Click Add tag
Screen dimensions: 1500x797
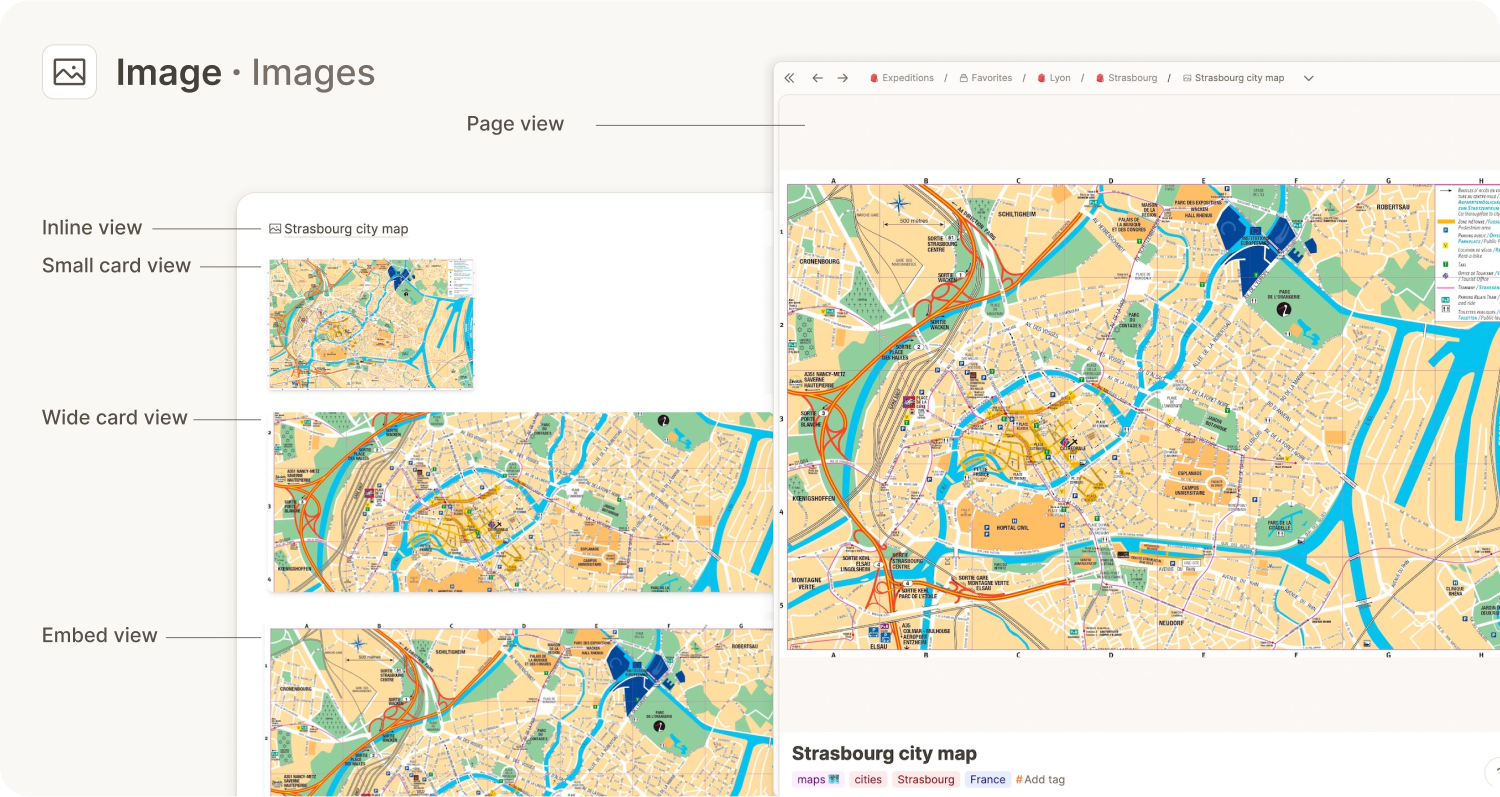click(1040, 780)
